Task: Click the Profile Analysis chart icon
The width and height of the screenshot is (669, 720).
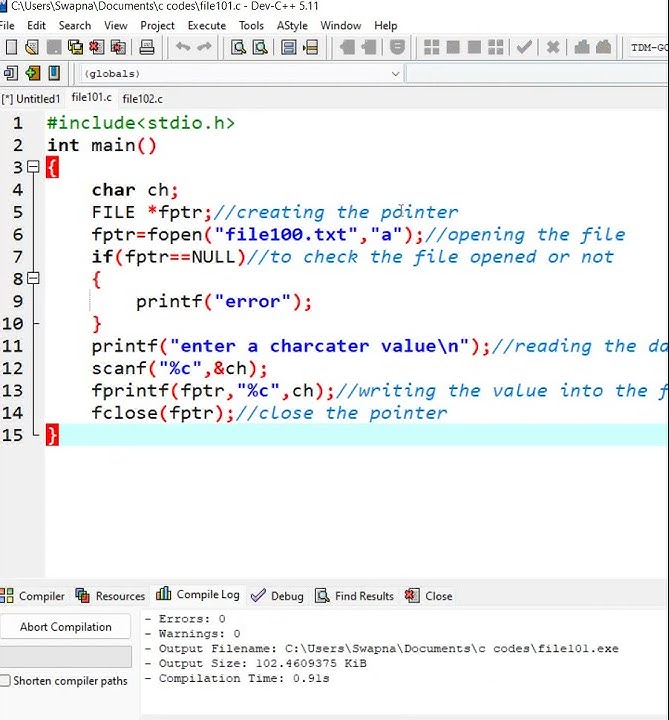Action: click(582, 47)
